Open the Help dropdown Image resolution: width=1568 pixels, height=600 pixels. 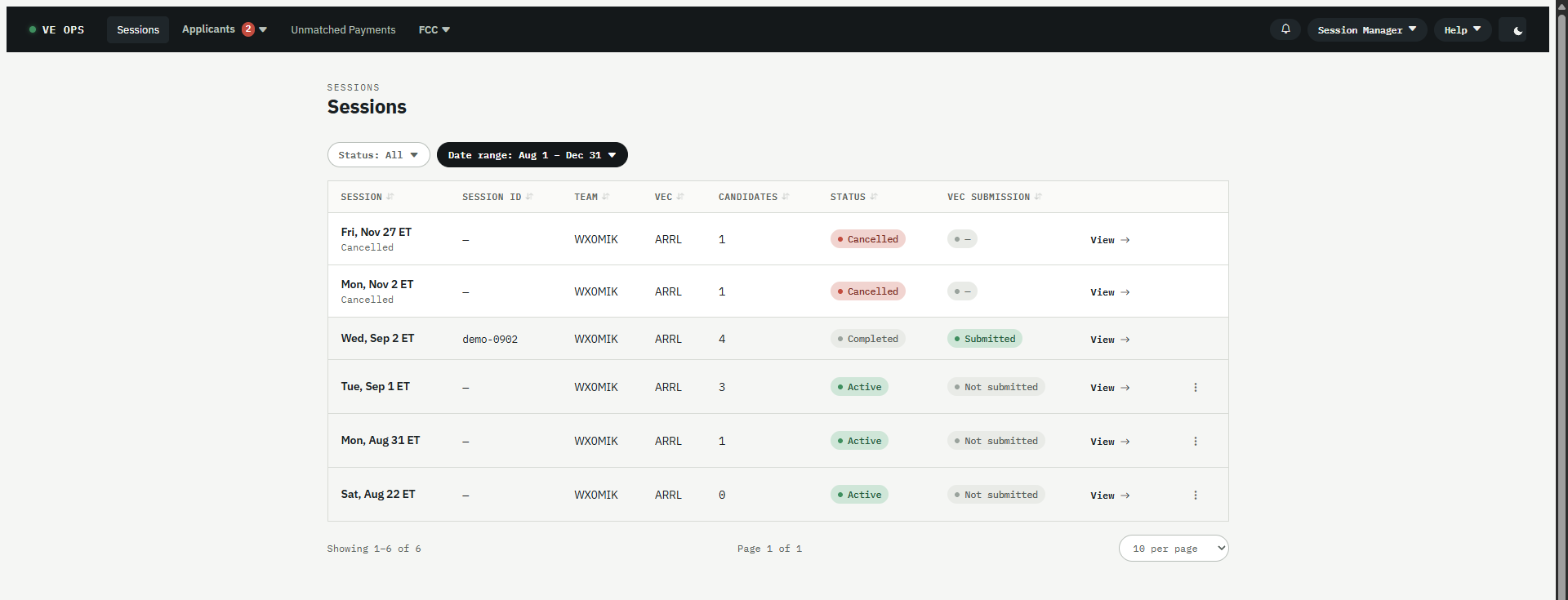tap(1462, 30)
